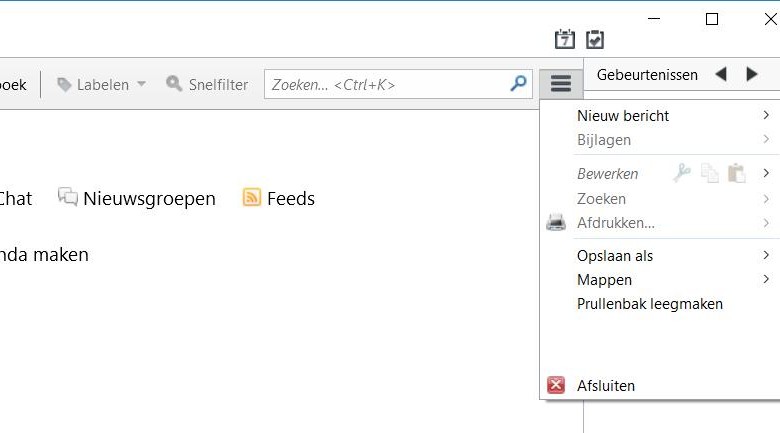Viewport: 780px width, 433px height.
Task: Expand the Mappen submenu arrow
Action: pyautogui.click(x=766, y=279)
